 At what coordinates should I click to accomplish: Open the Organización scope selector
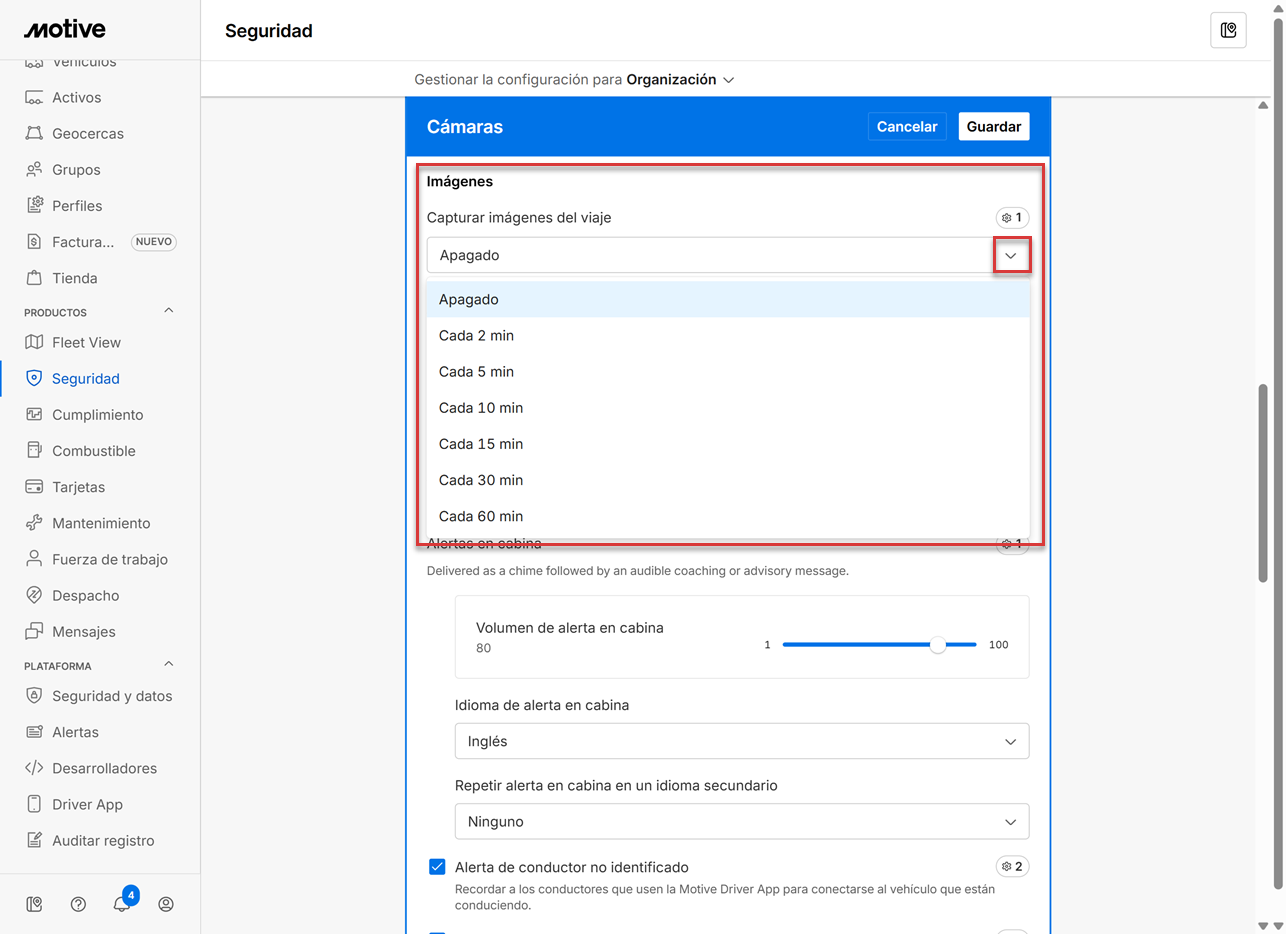680,79
